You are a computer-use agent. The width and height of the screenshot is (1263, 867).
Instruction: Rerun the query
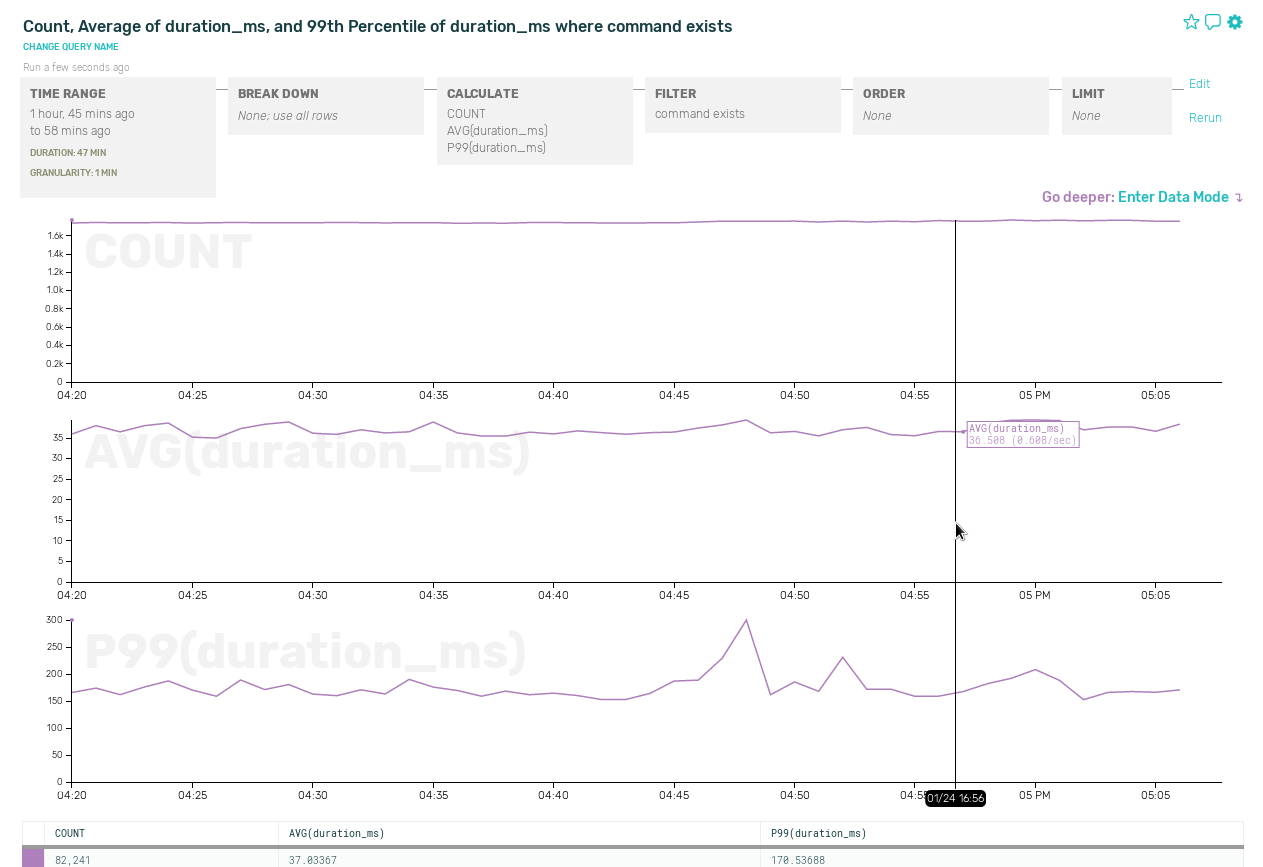pyautogui.click(x=1205, y=118)
